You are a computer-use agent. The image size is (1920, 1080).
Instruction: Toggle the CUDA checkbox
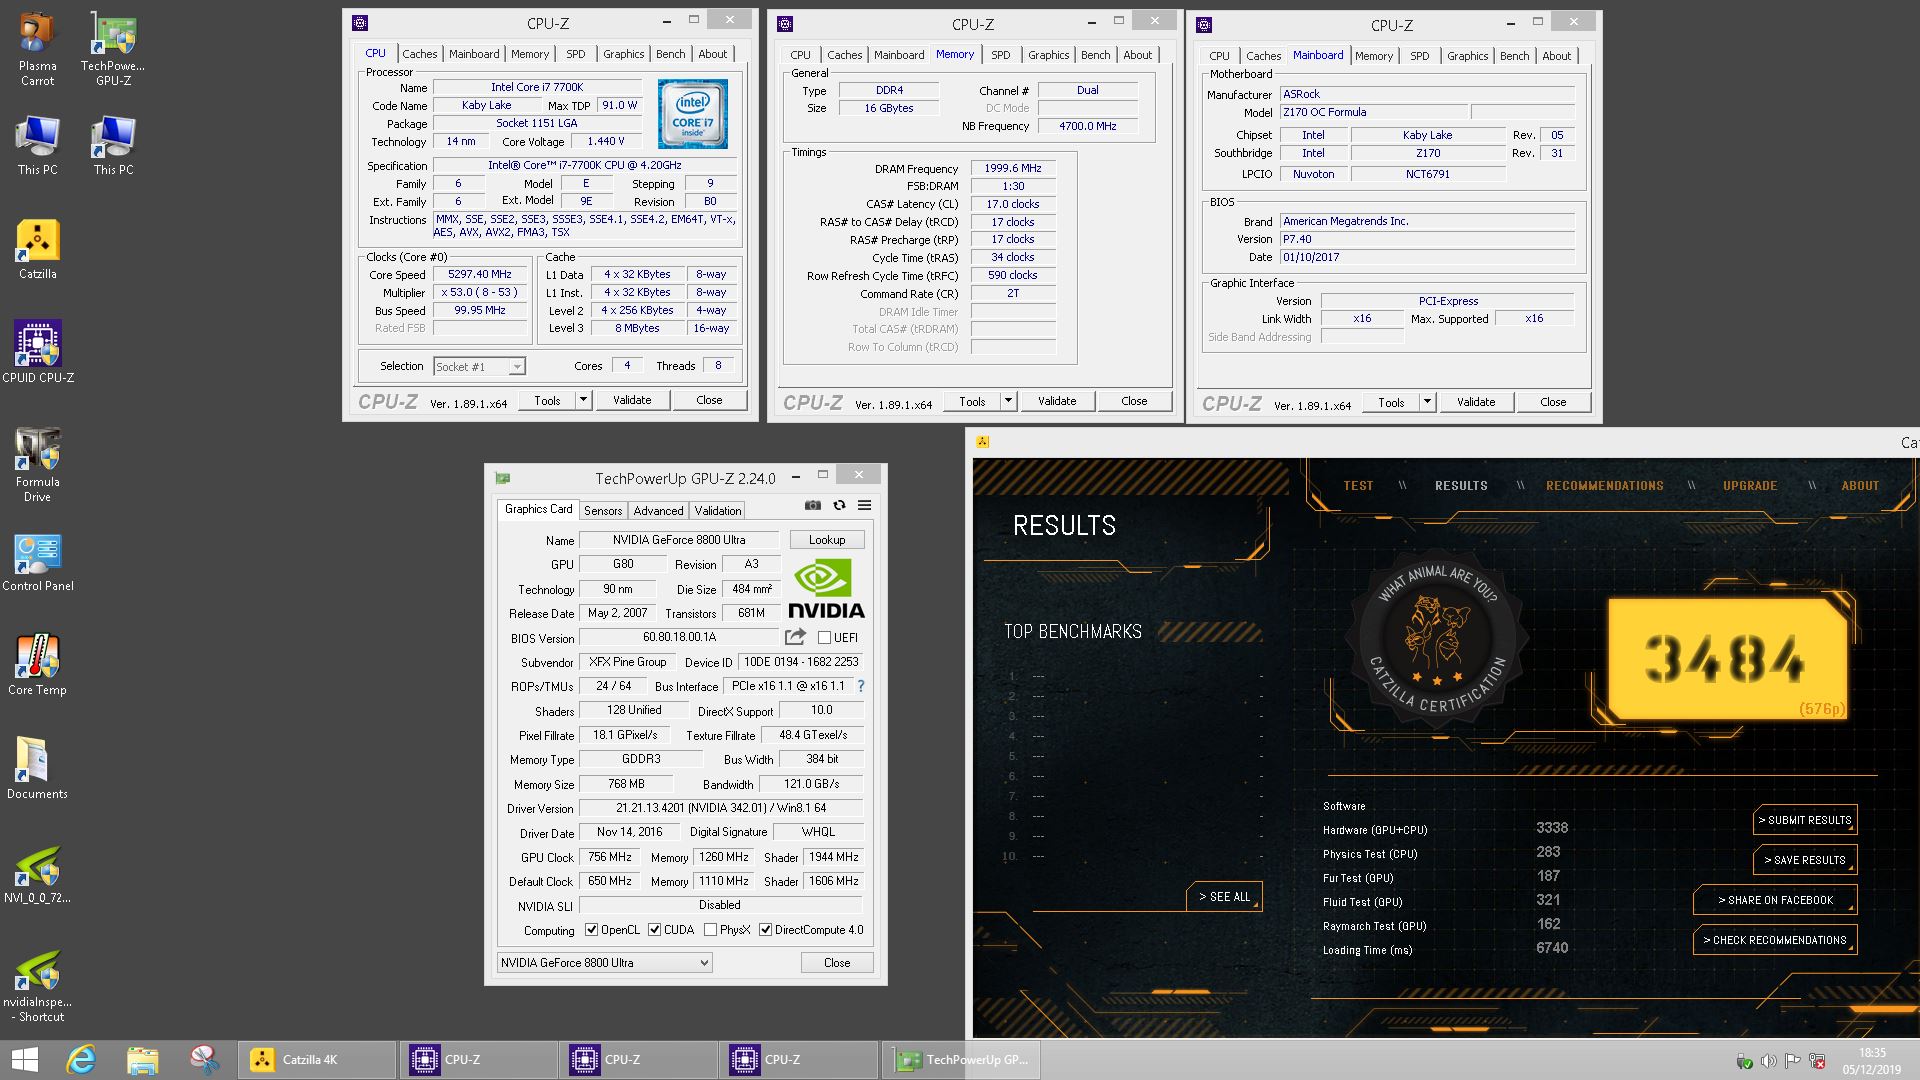pyautogui.click(x=654, y=930)
